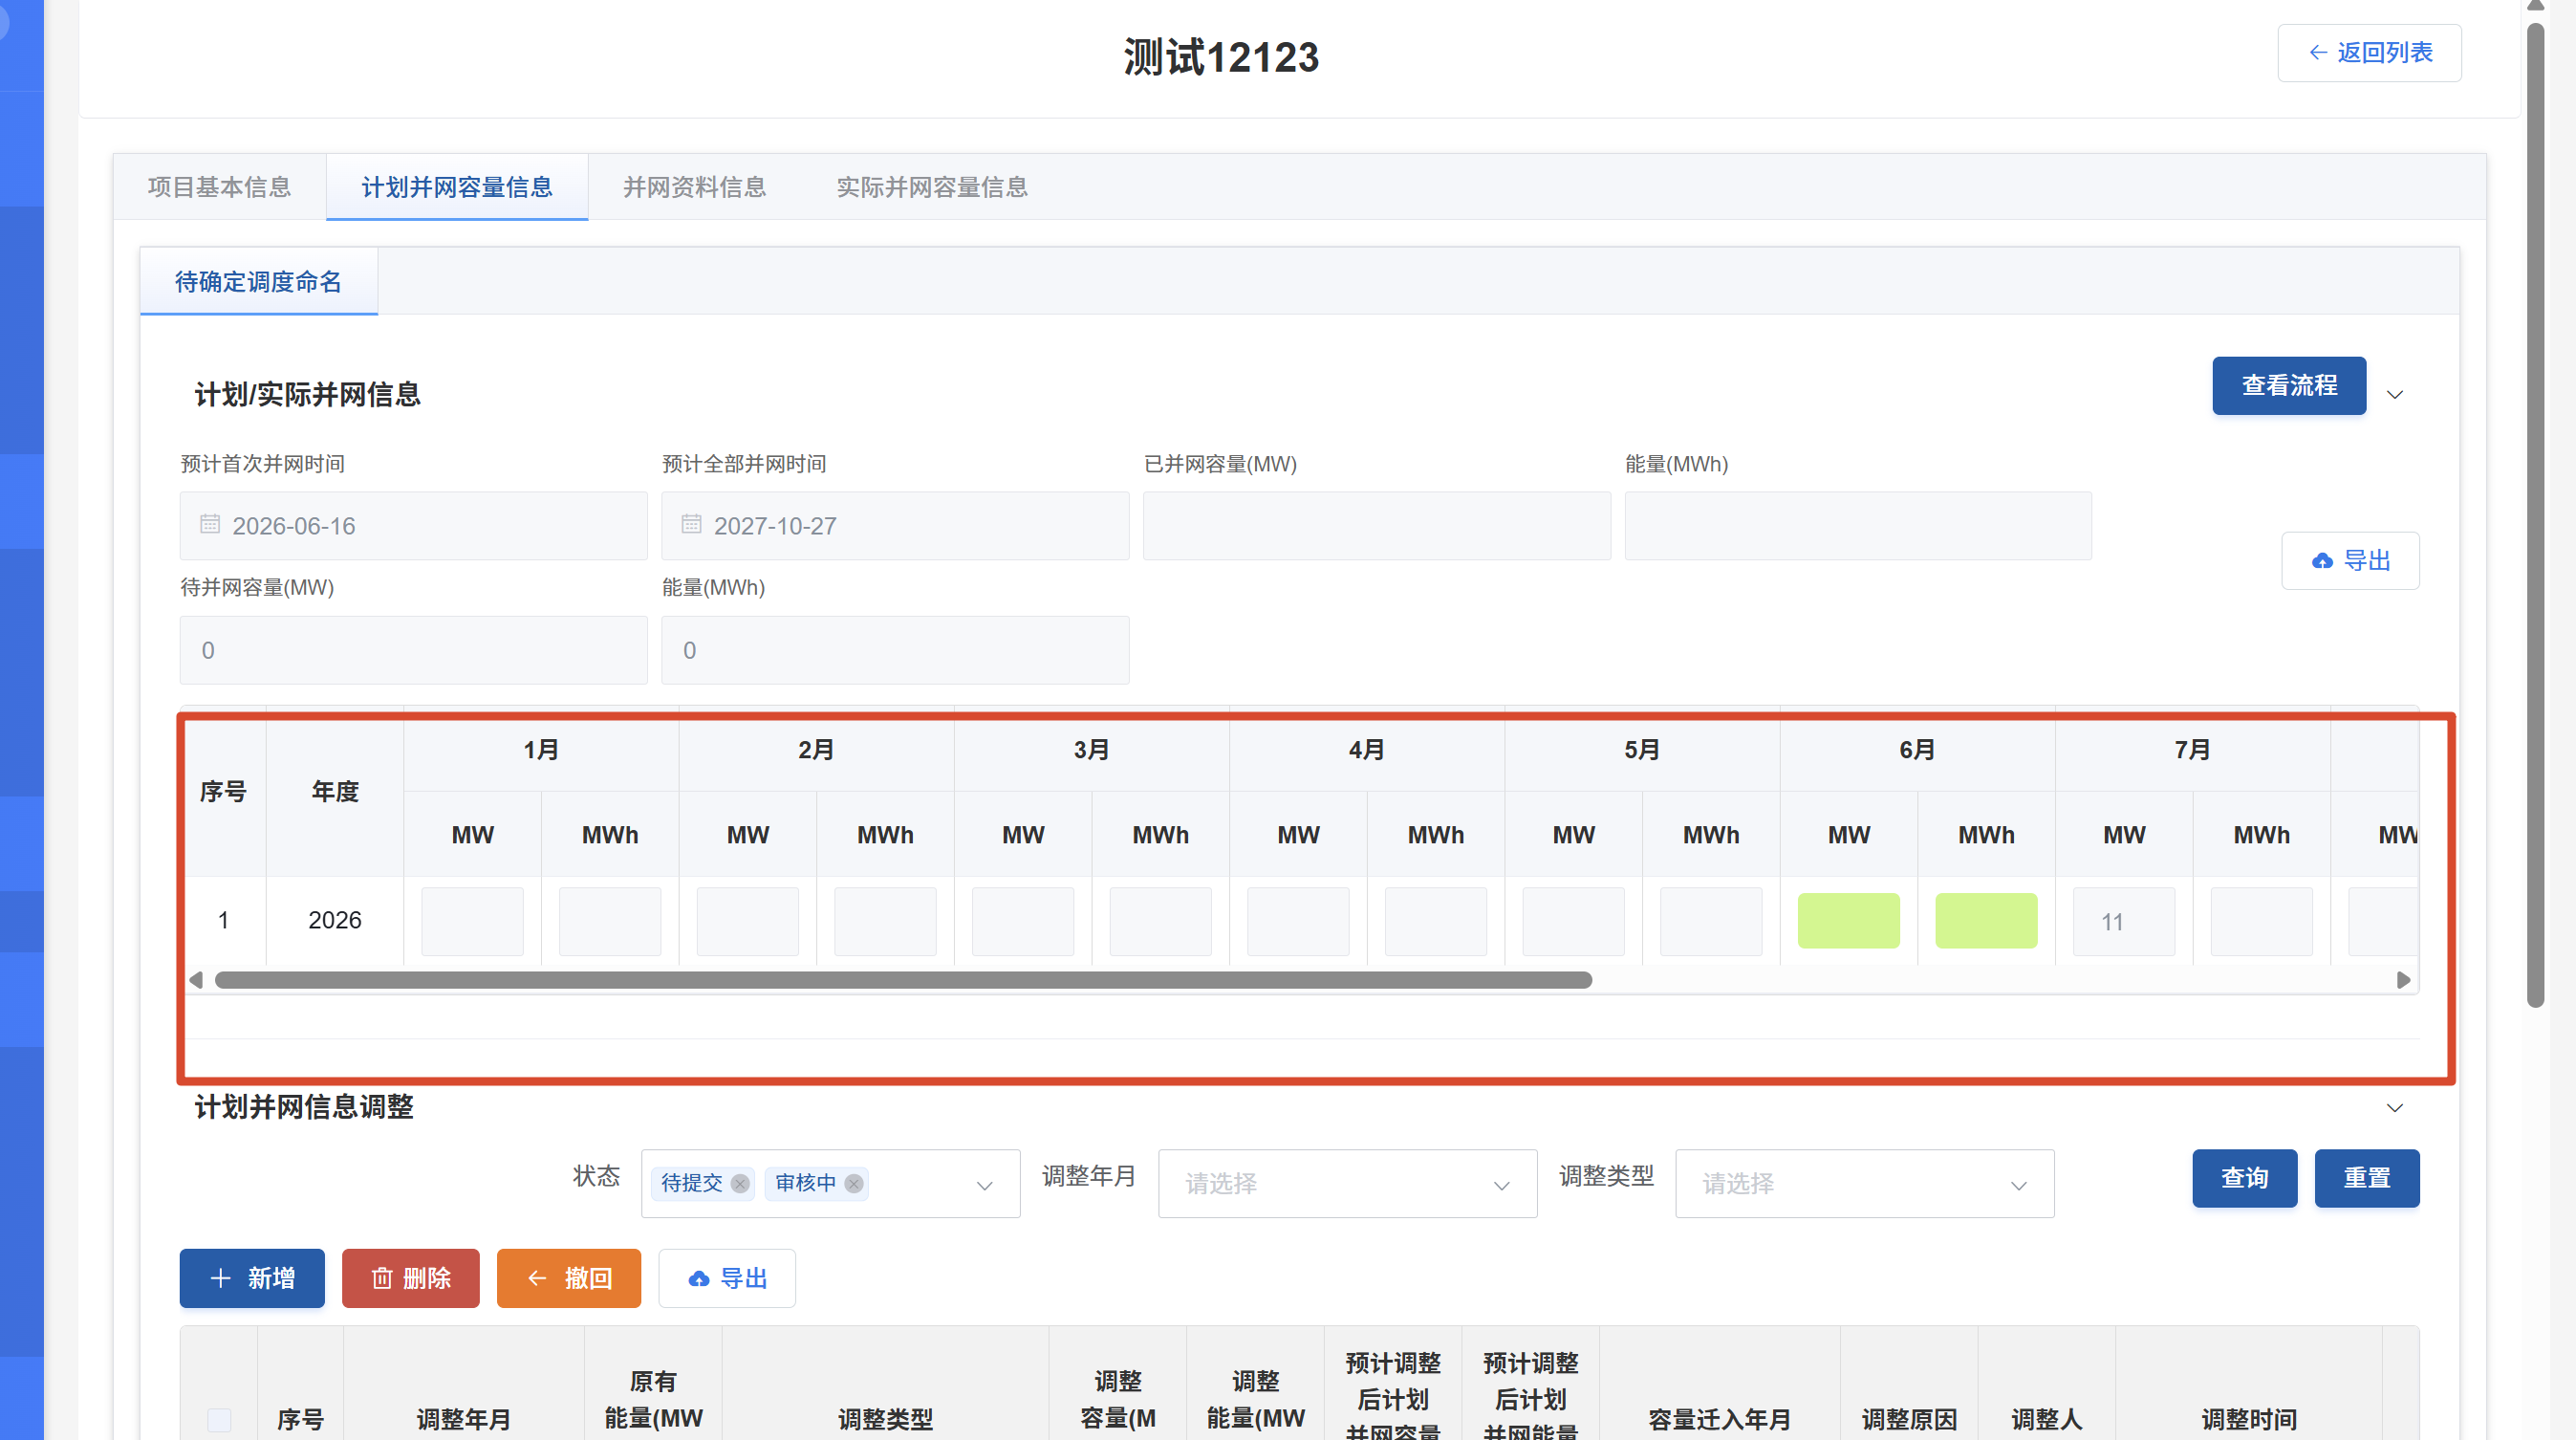Image resolution: width=2576 pixels, height=1440 pixels.
Task: Click 1月 MW cell for 2026
Action: pyautogui.click(x=472, y=921)
